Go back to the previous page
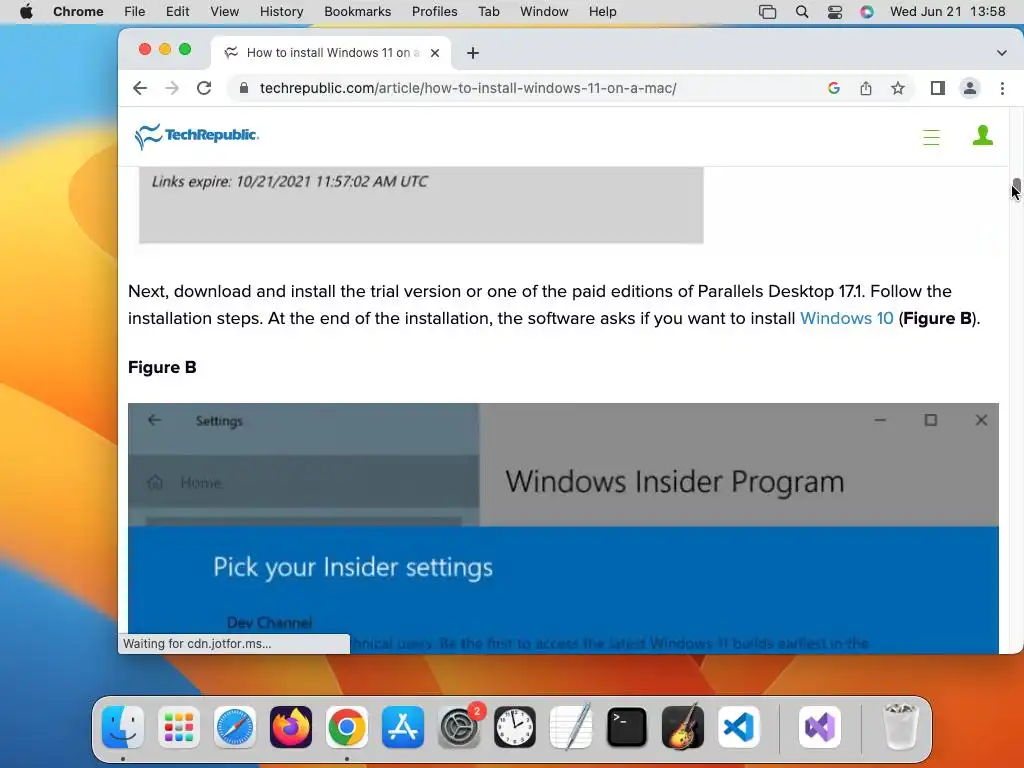1024x768 pixels. click(140, 88)
